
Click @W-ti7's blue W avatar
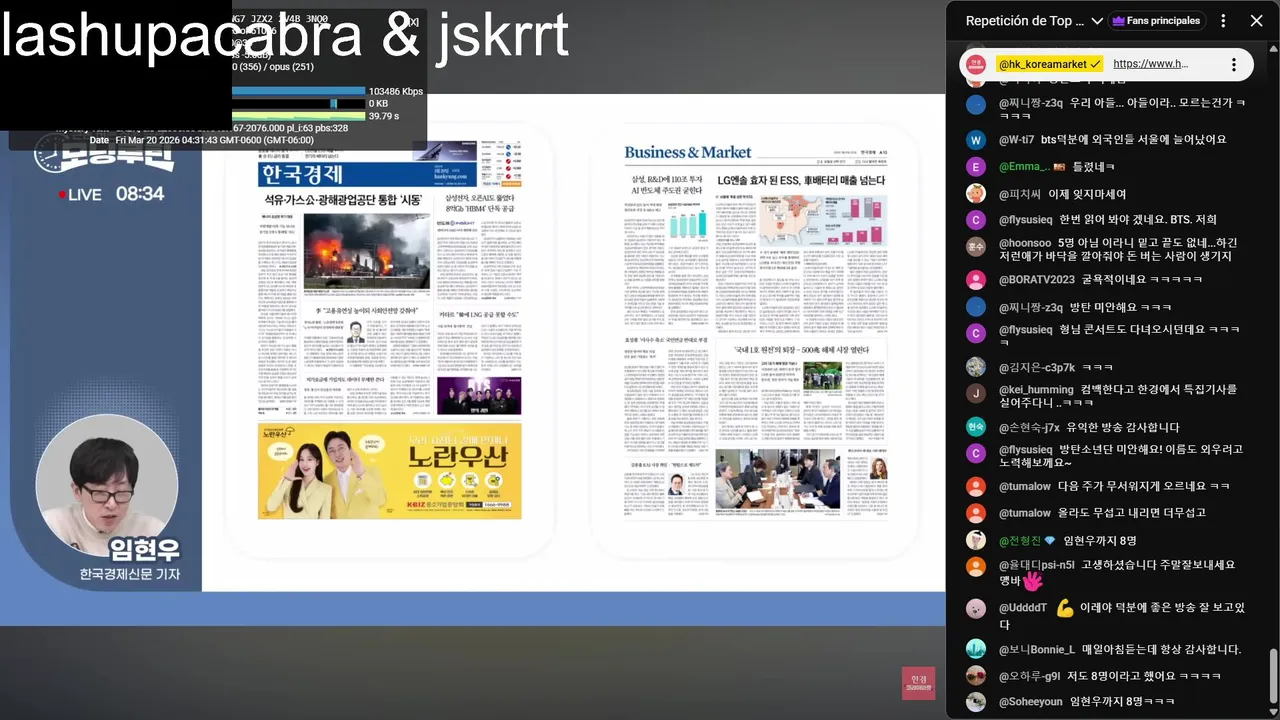976,140
